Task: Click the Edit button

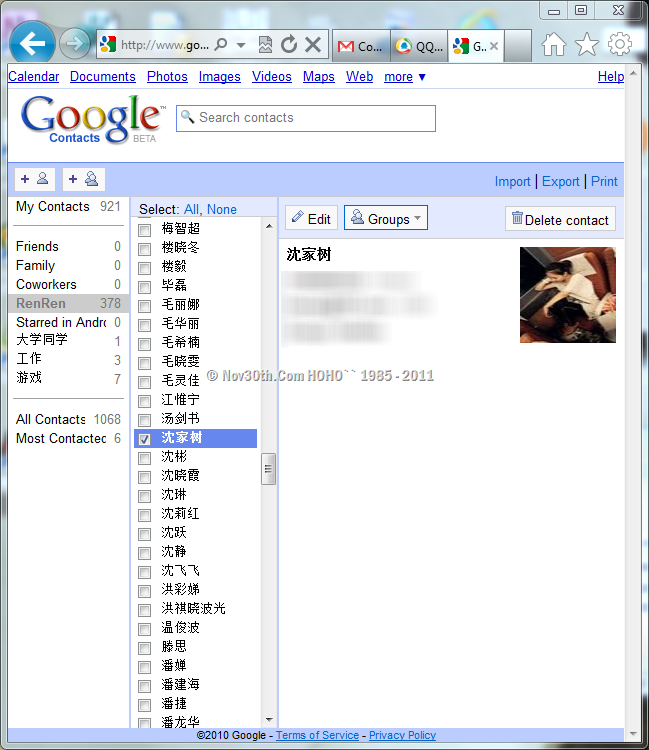Action: [x=312, y=218]
